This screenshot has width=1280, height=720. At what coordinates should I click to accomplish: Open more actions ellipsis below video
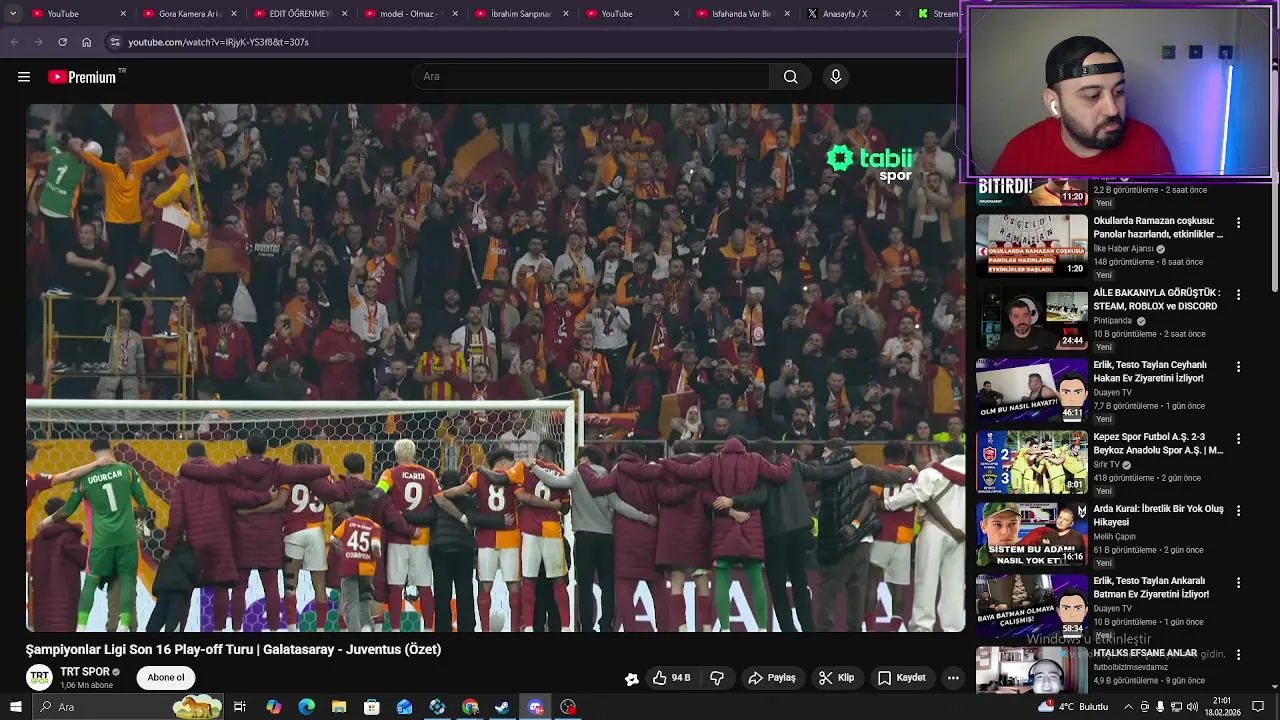[953, 678]
